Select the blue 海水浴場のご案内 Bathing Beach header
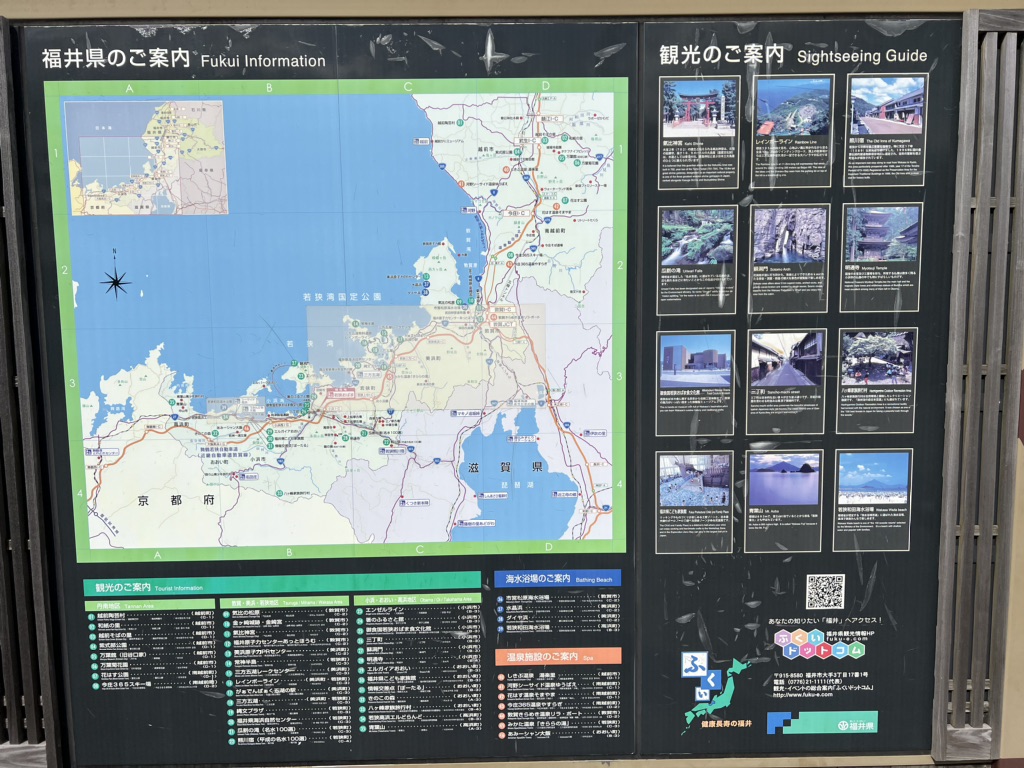 tap(558, 578)
